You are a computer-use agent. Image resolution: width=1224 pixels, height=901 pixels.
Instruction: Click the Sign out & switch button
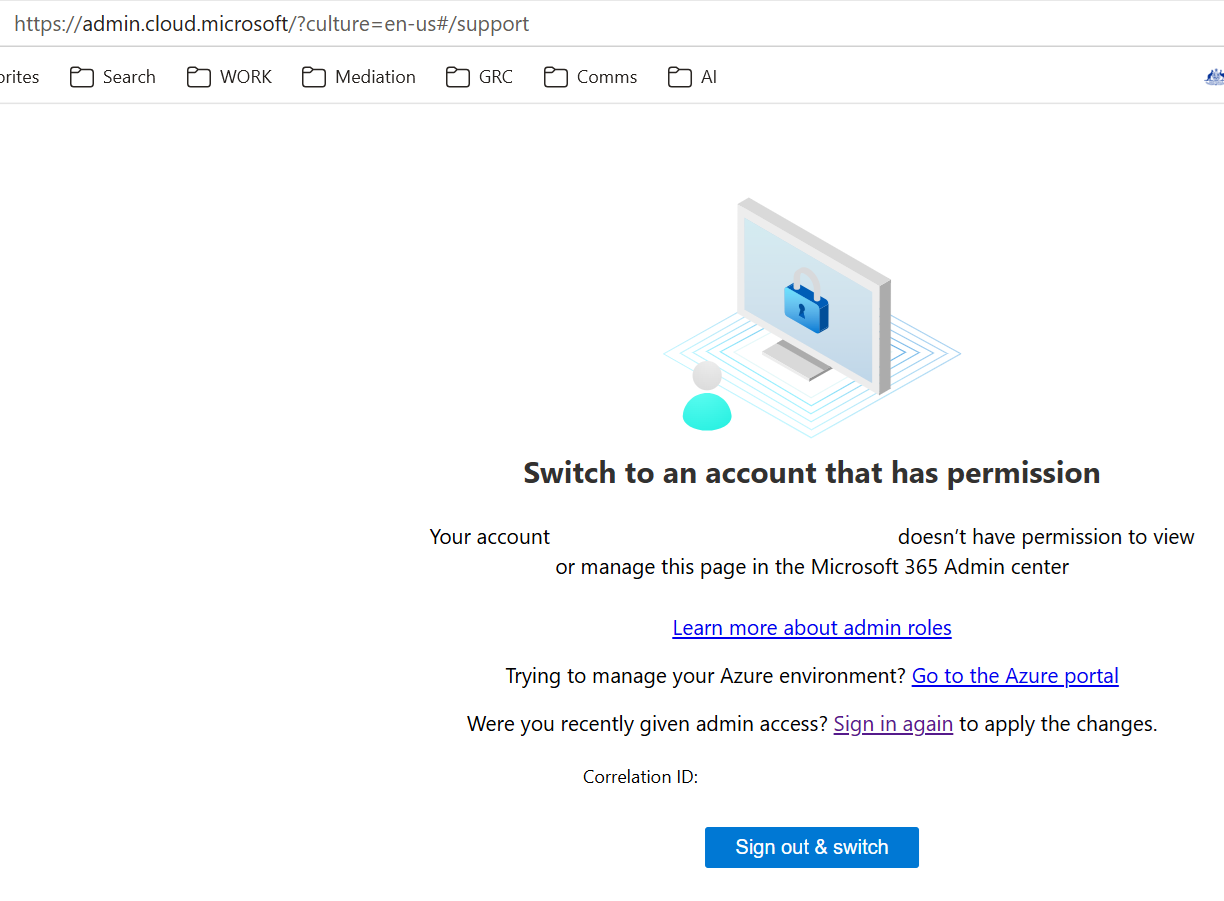coord(812,847)
